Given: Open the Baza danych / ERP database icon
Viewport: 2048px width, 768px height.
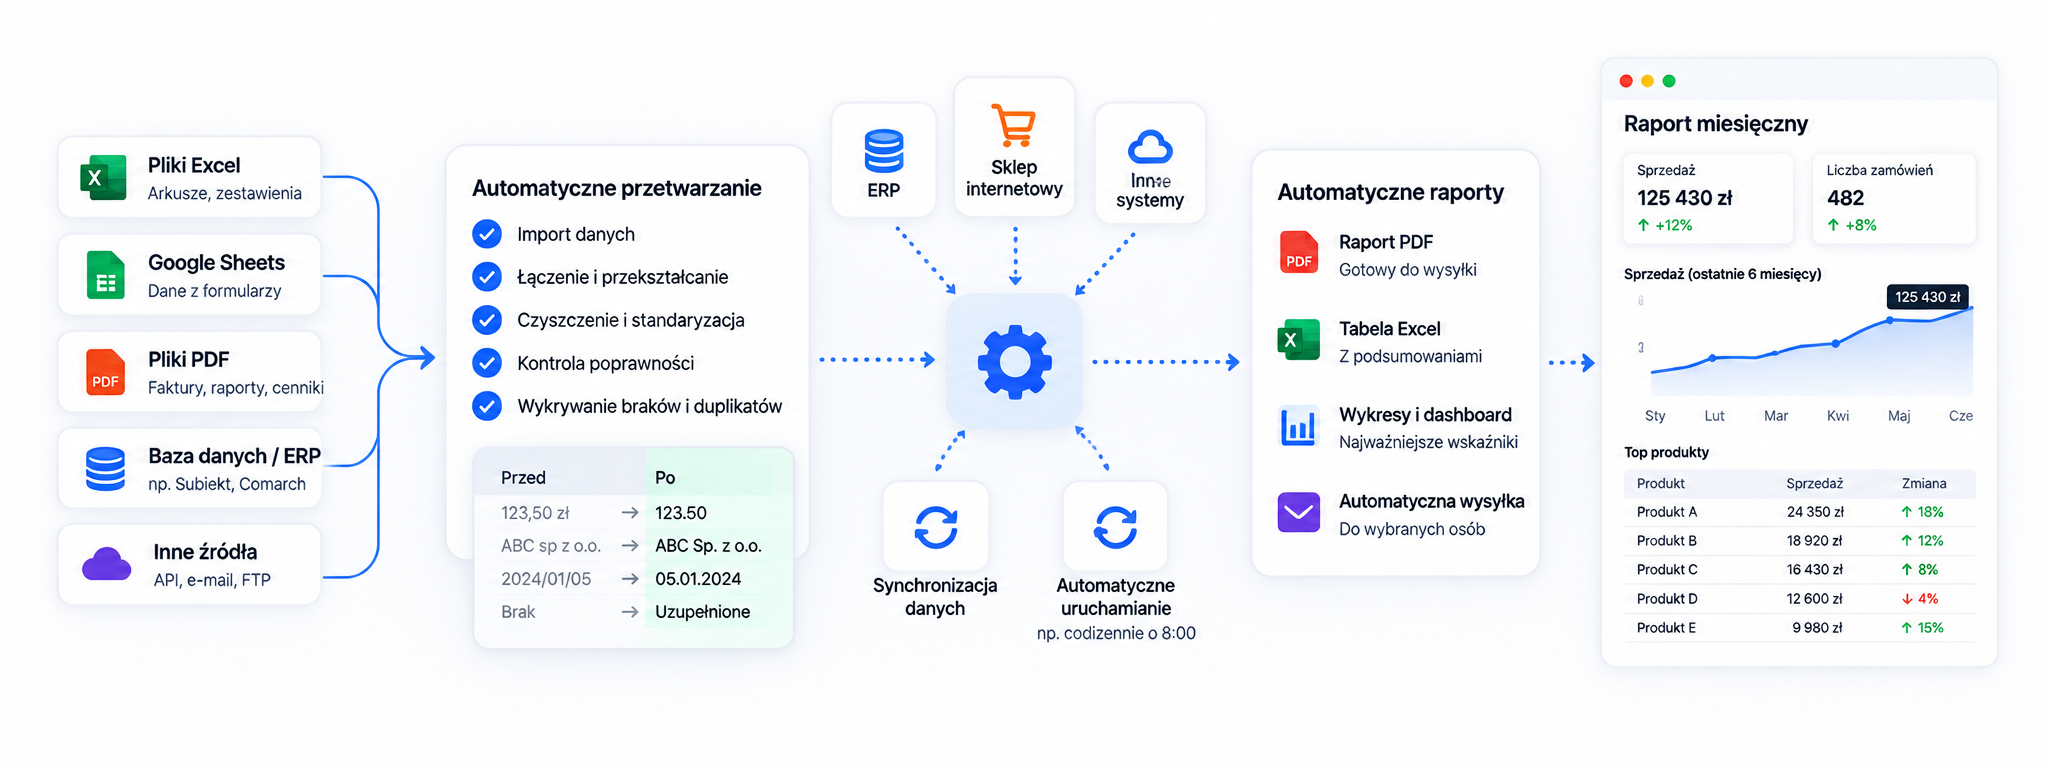Looking at the screenshot, I should click(x=105, y=469).
